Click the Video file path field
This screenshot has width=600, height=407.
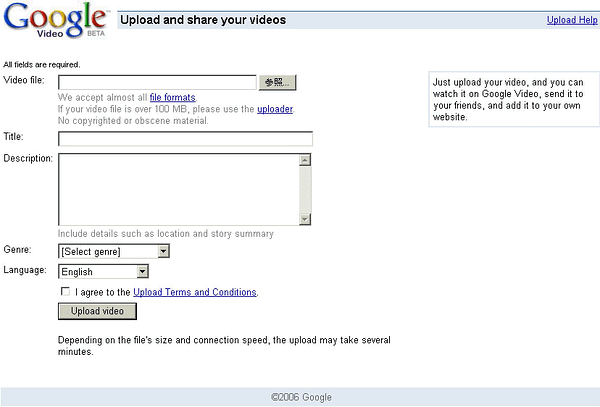pos(157,82)
